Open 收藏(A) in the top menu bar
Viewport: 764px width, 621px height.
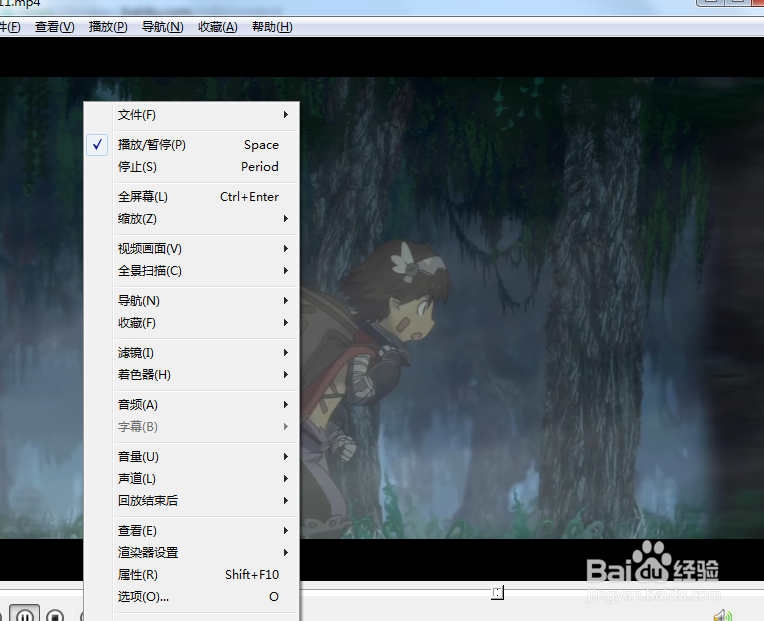click(x=218, y=27)
